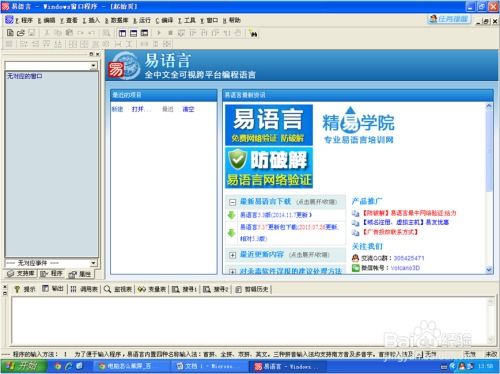Click the Run (play arrow) toolbar icon
This screenshot has height=374, width=500.
159,33
